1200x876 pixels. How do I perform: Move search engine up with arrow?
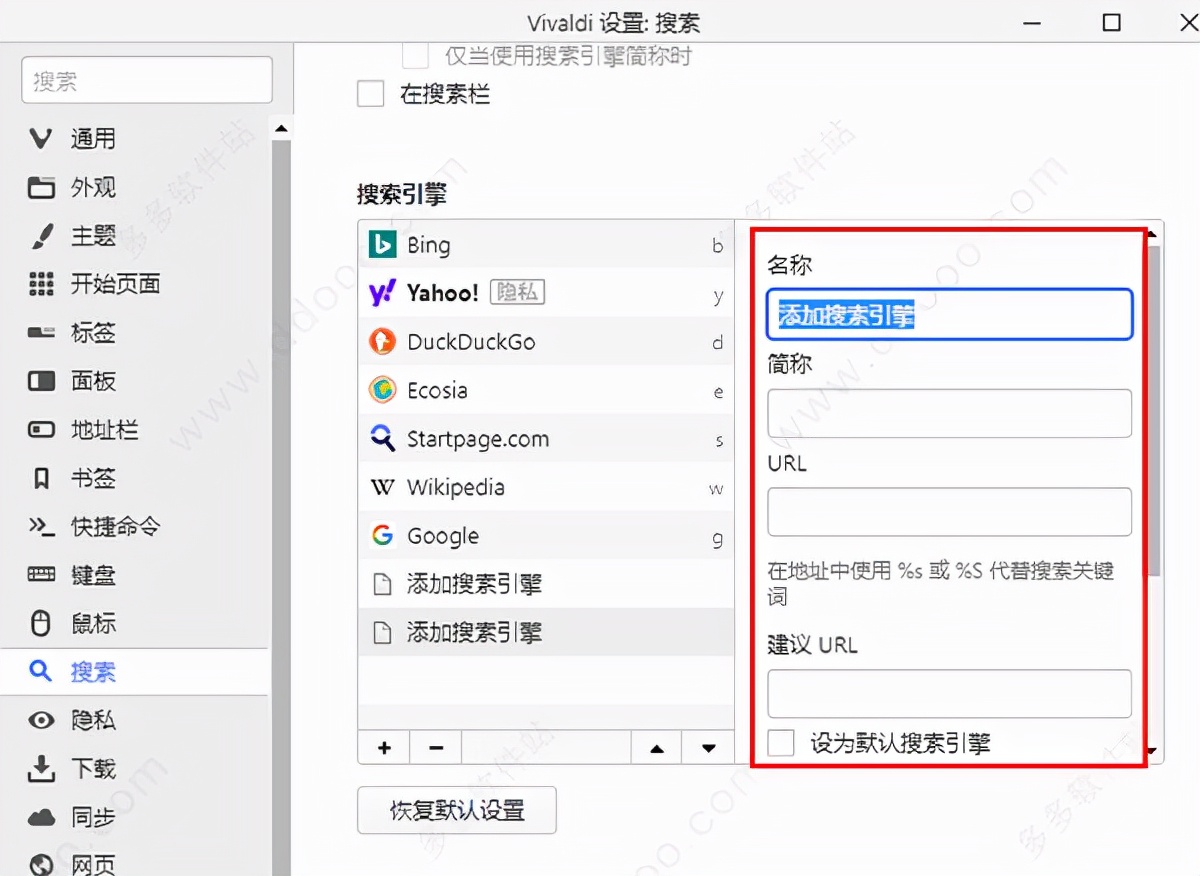point(657,747)
